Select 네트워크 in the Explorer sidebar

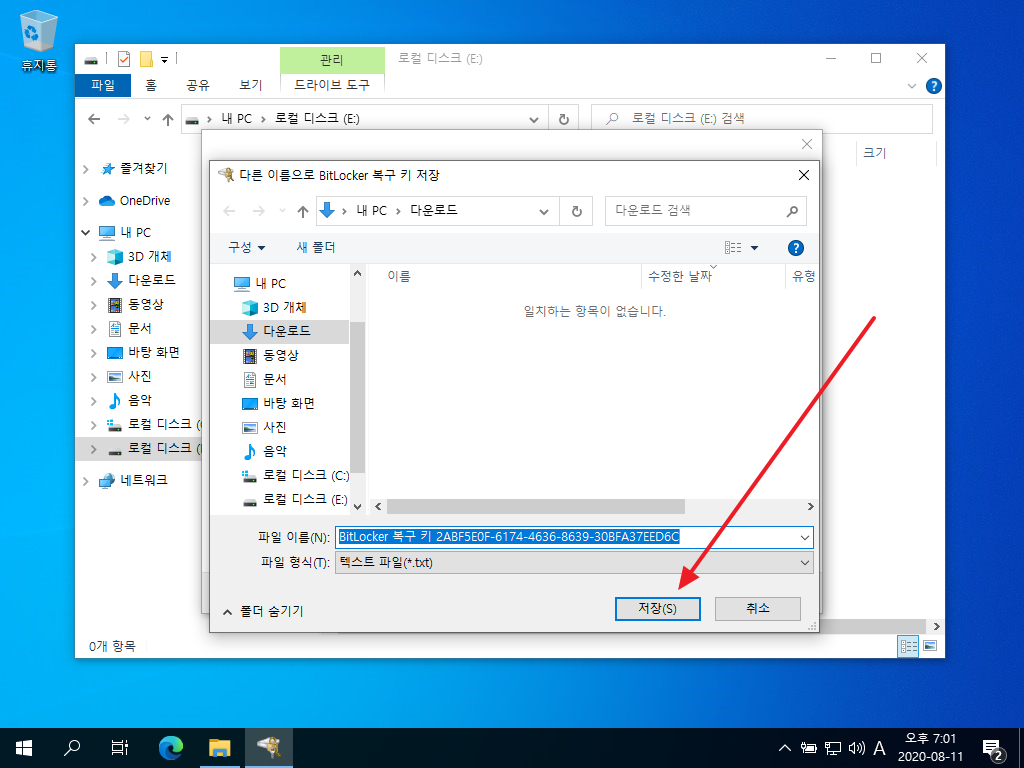(x=133, y=481)
